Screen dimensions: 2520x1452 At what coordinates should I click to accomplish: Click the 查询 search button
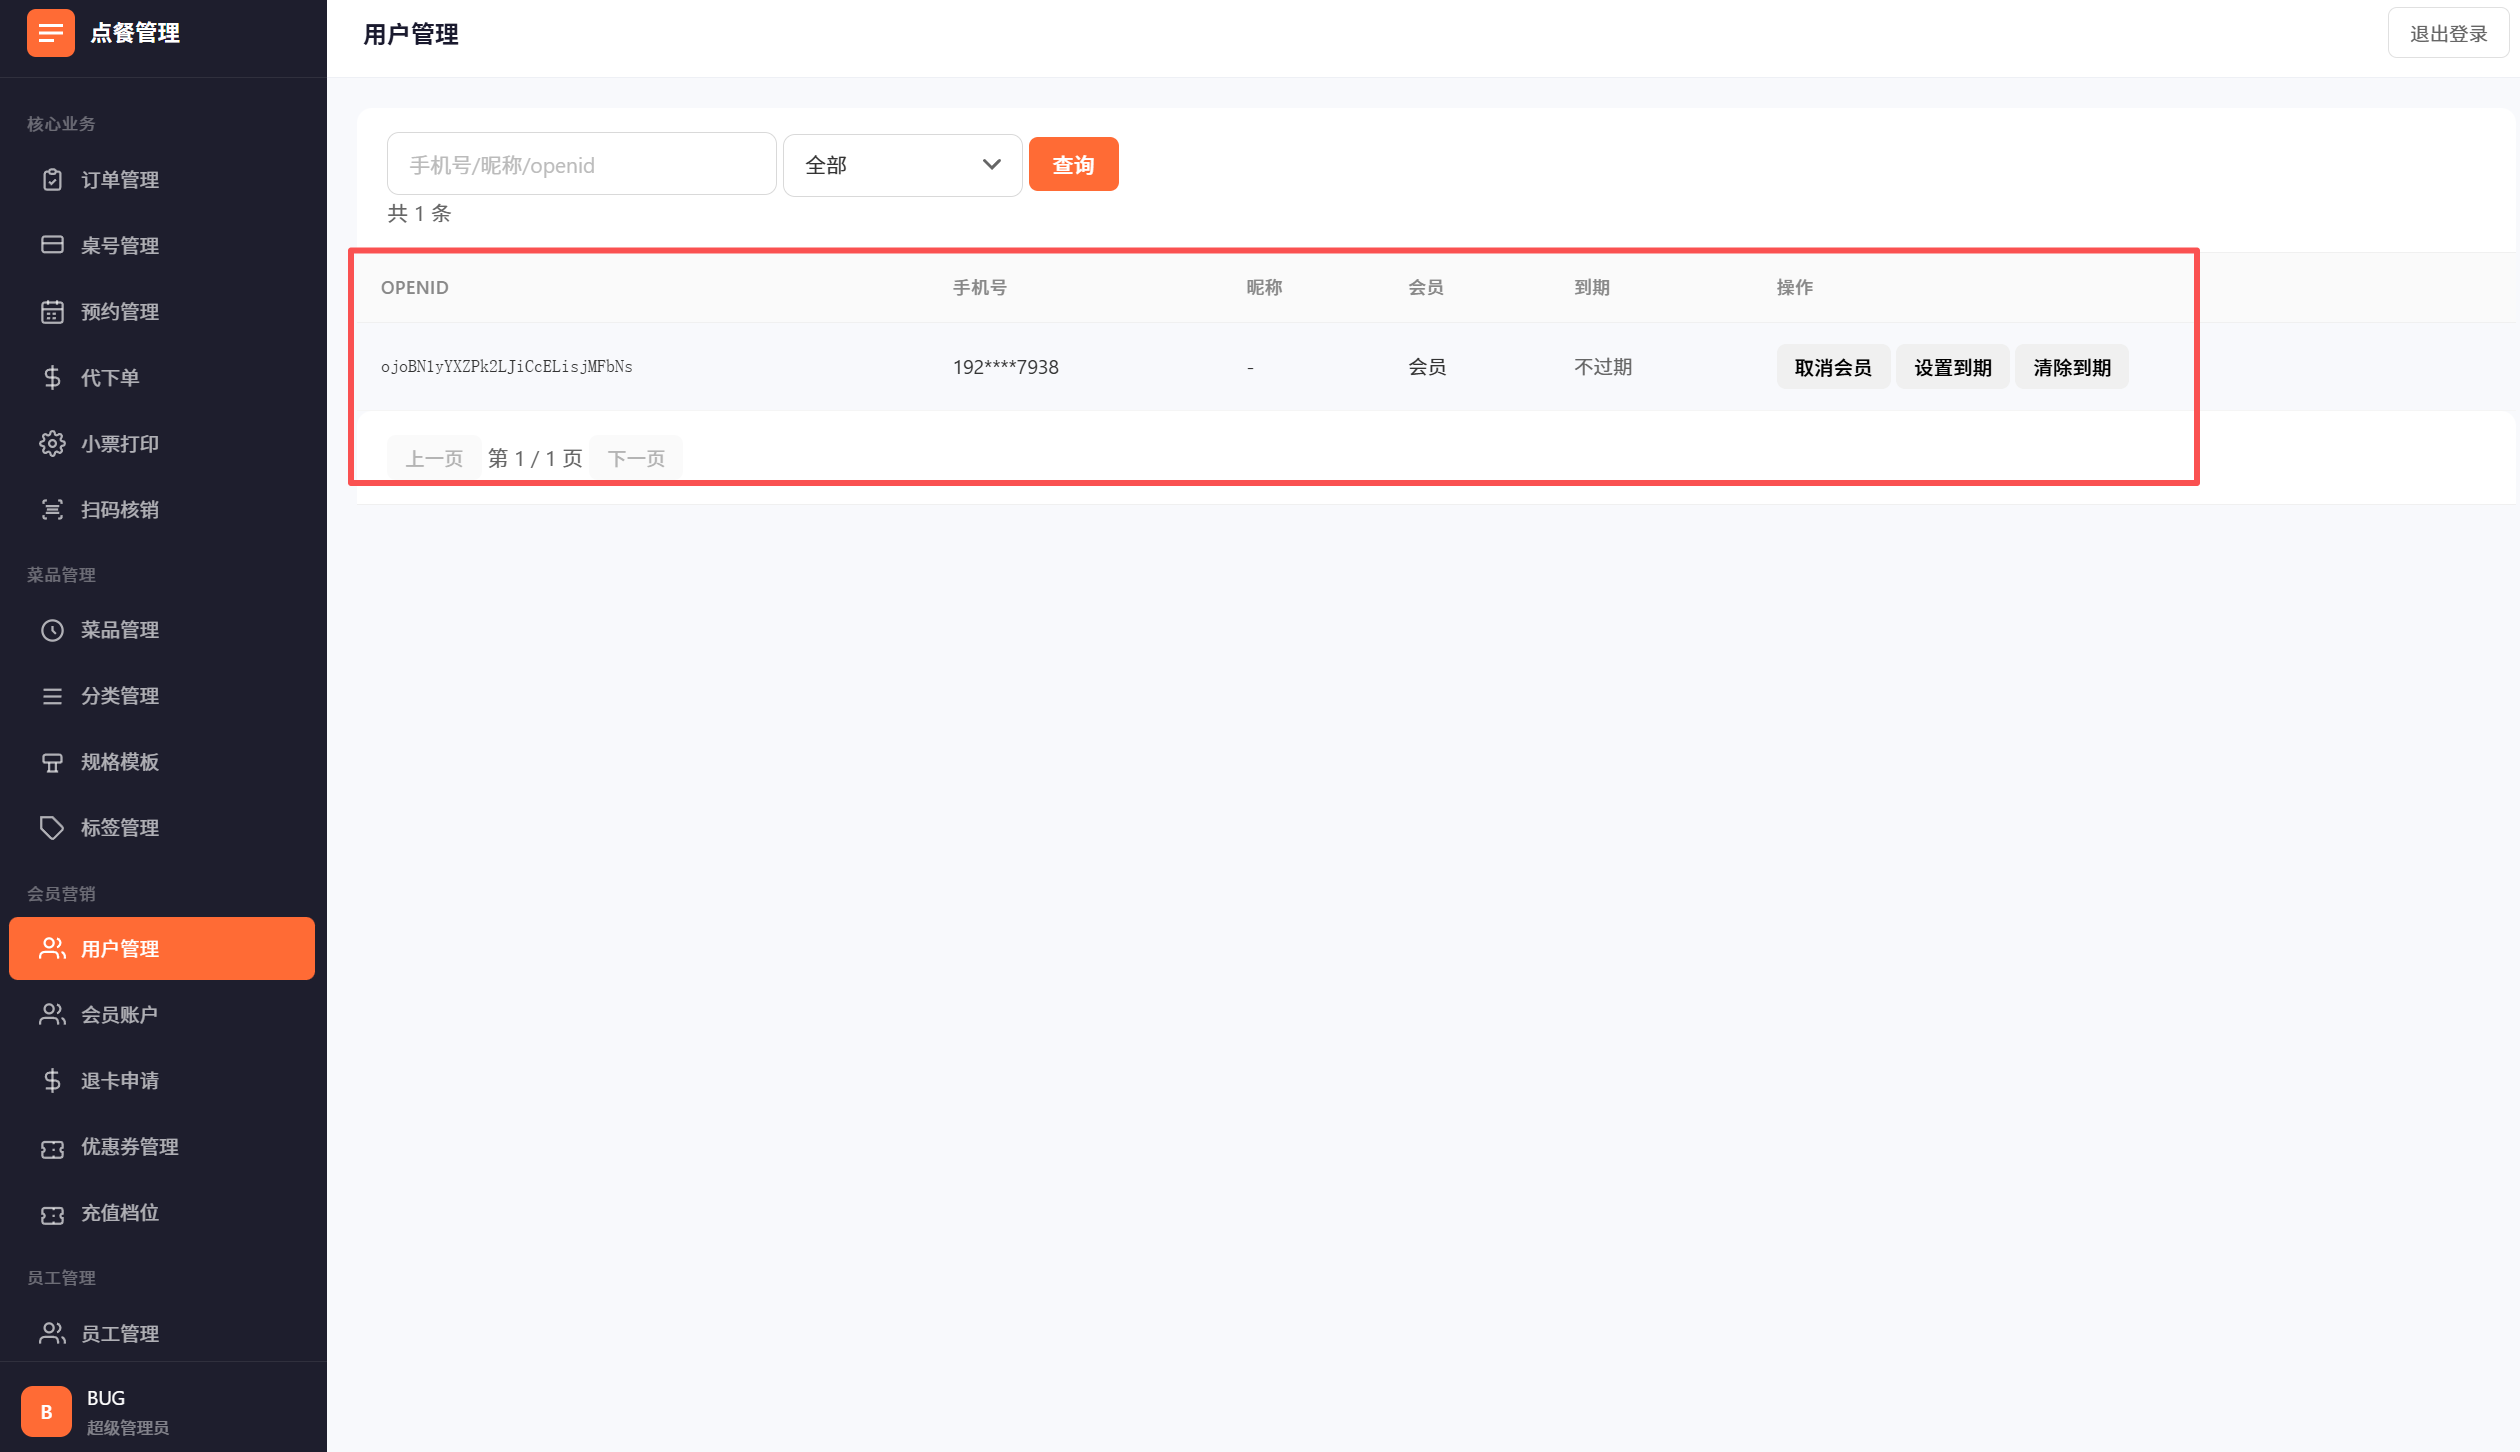(x=1073, y=165)
